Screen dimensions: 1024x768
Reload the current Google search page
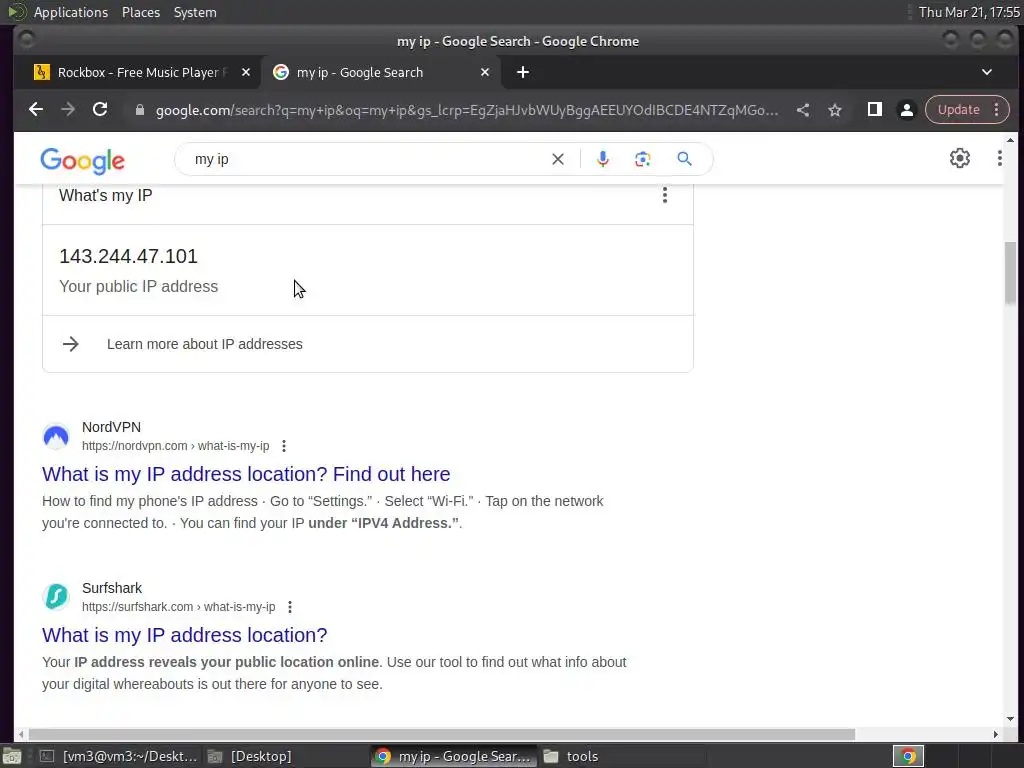(x=100, y=110)
